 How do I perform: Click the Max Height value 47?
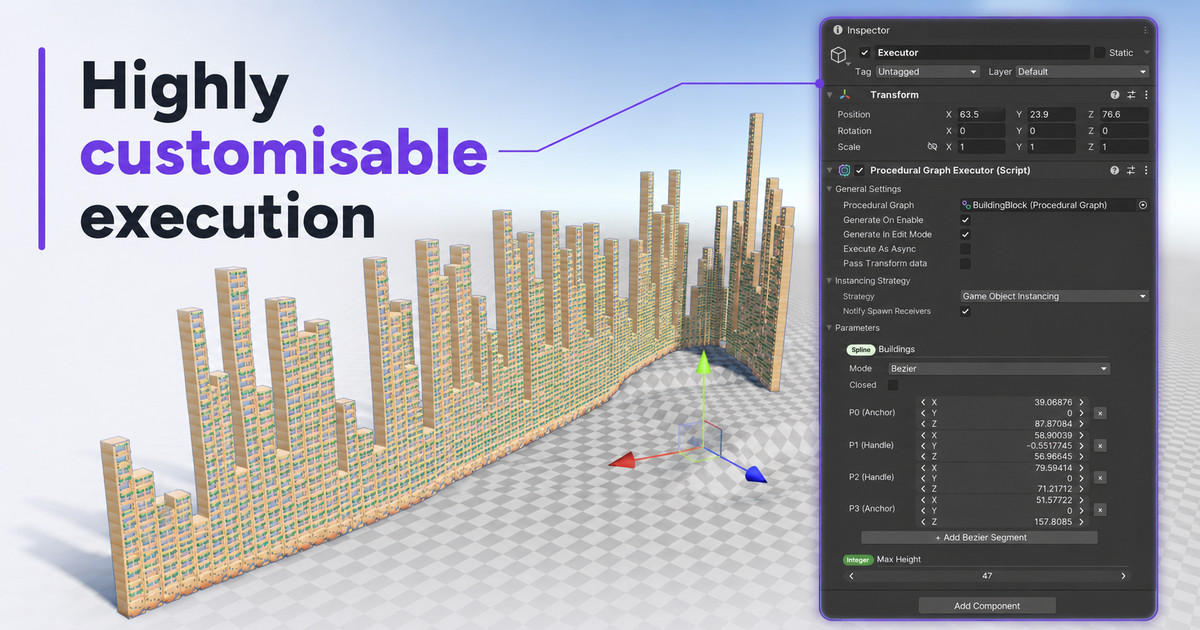pyautogui.click(x=987, y=576)
